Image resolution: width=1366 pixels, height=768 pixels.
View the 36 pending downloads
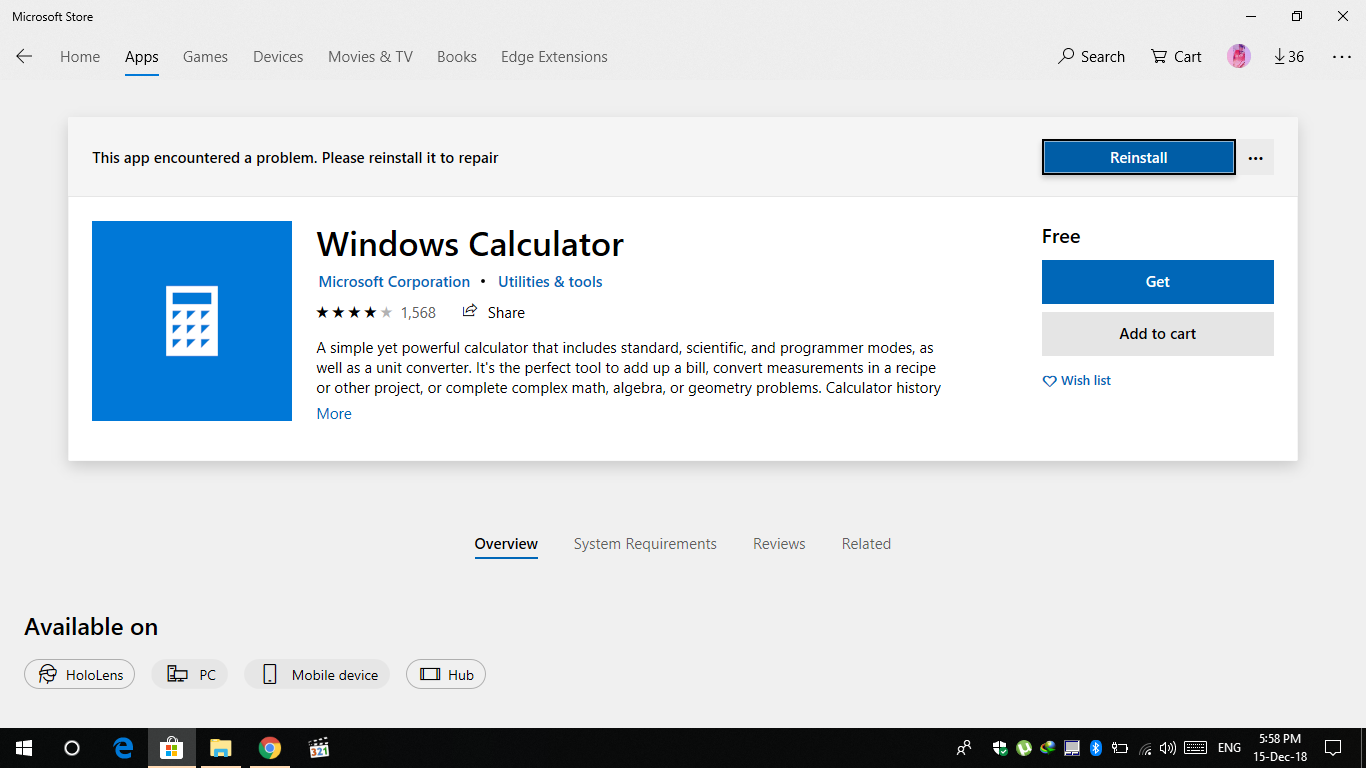[x=1289, y=57]
